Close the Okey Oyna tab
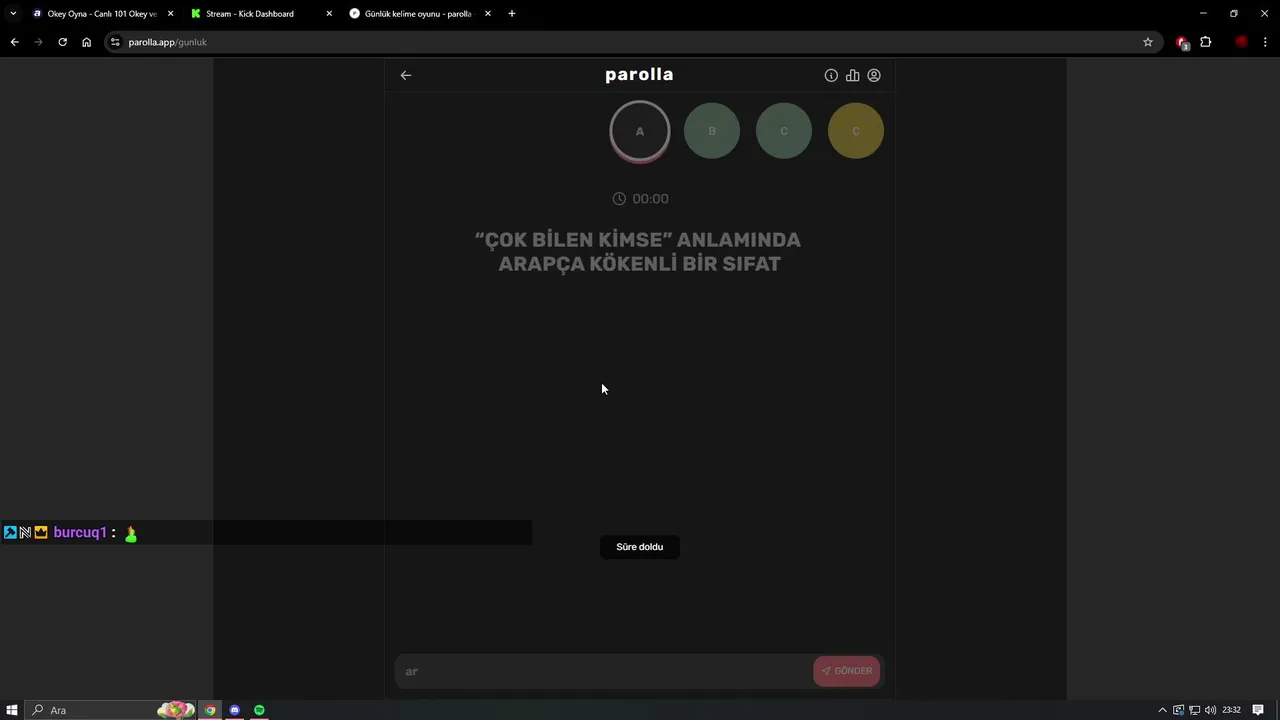The width and height of the screenshot is (1280, 720). point(170,14)
